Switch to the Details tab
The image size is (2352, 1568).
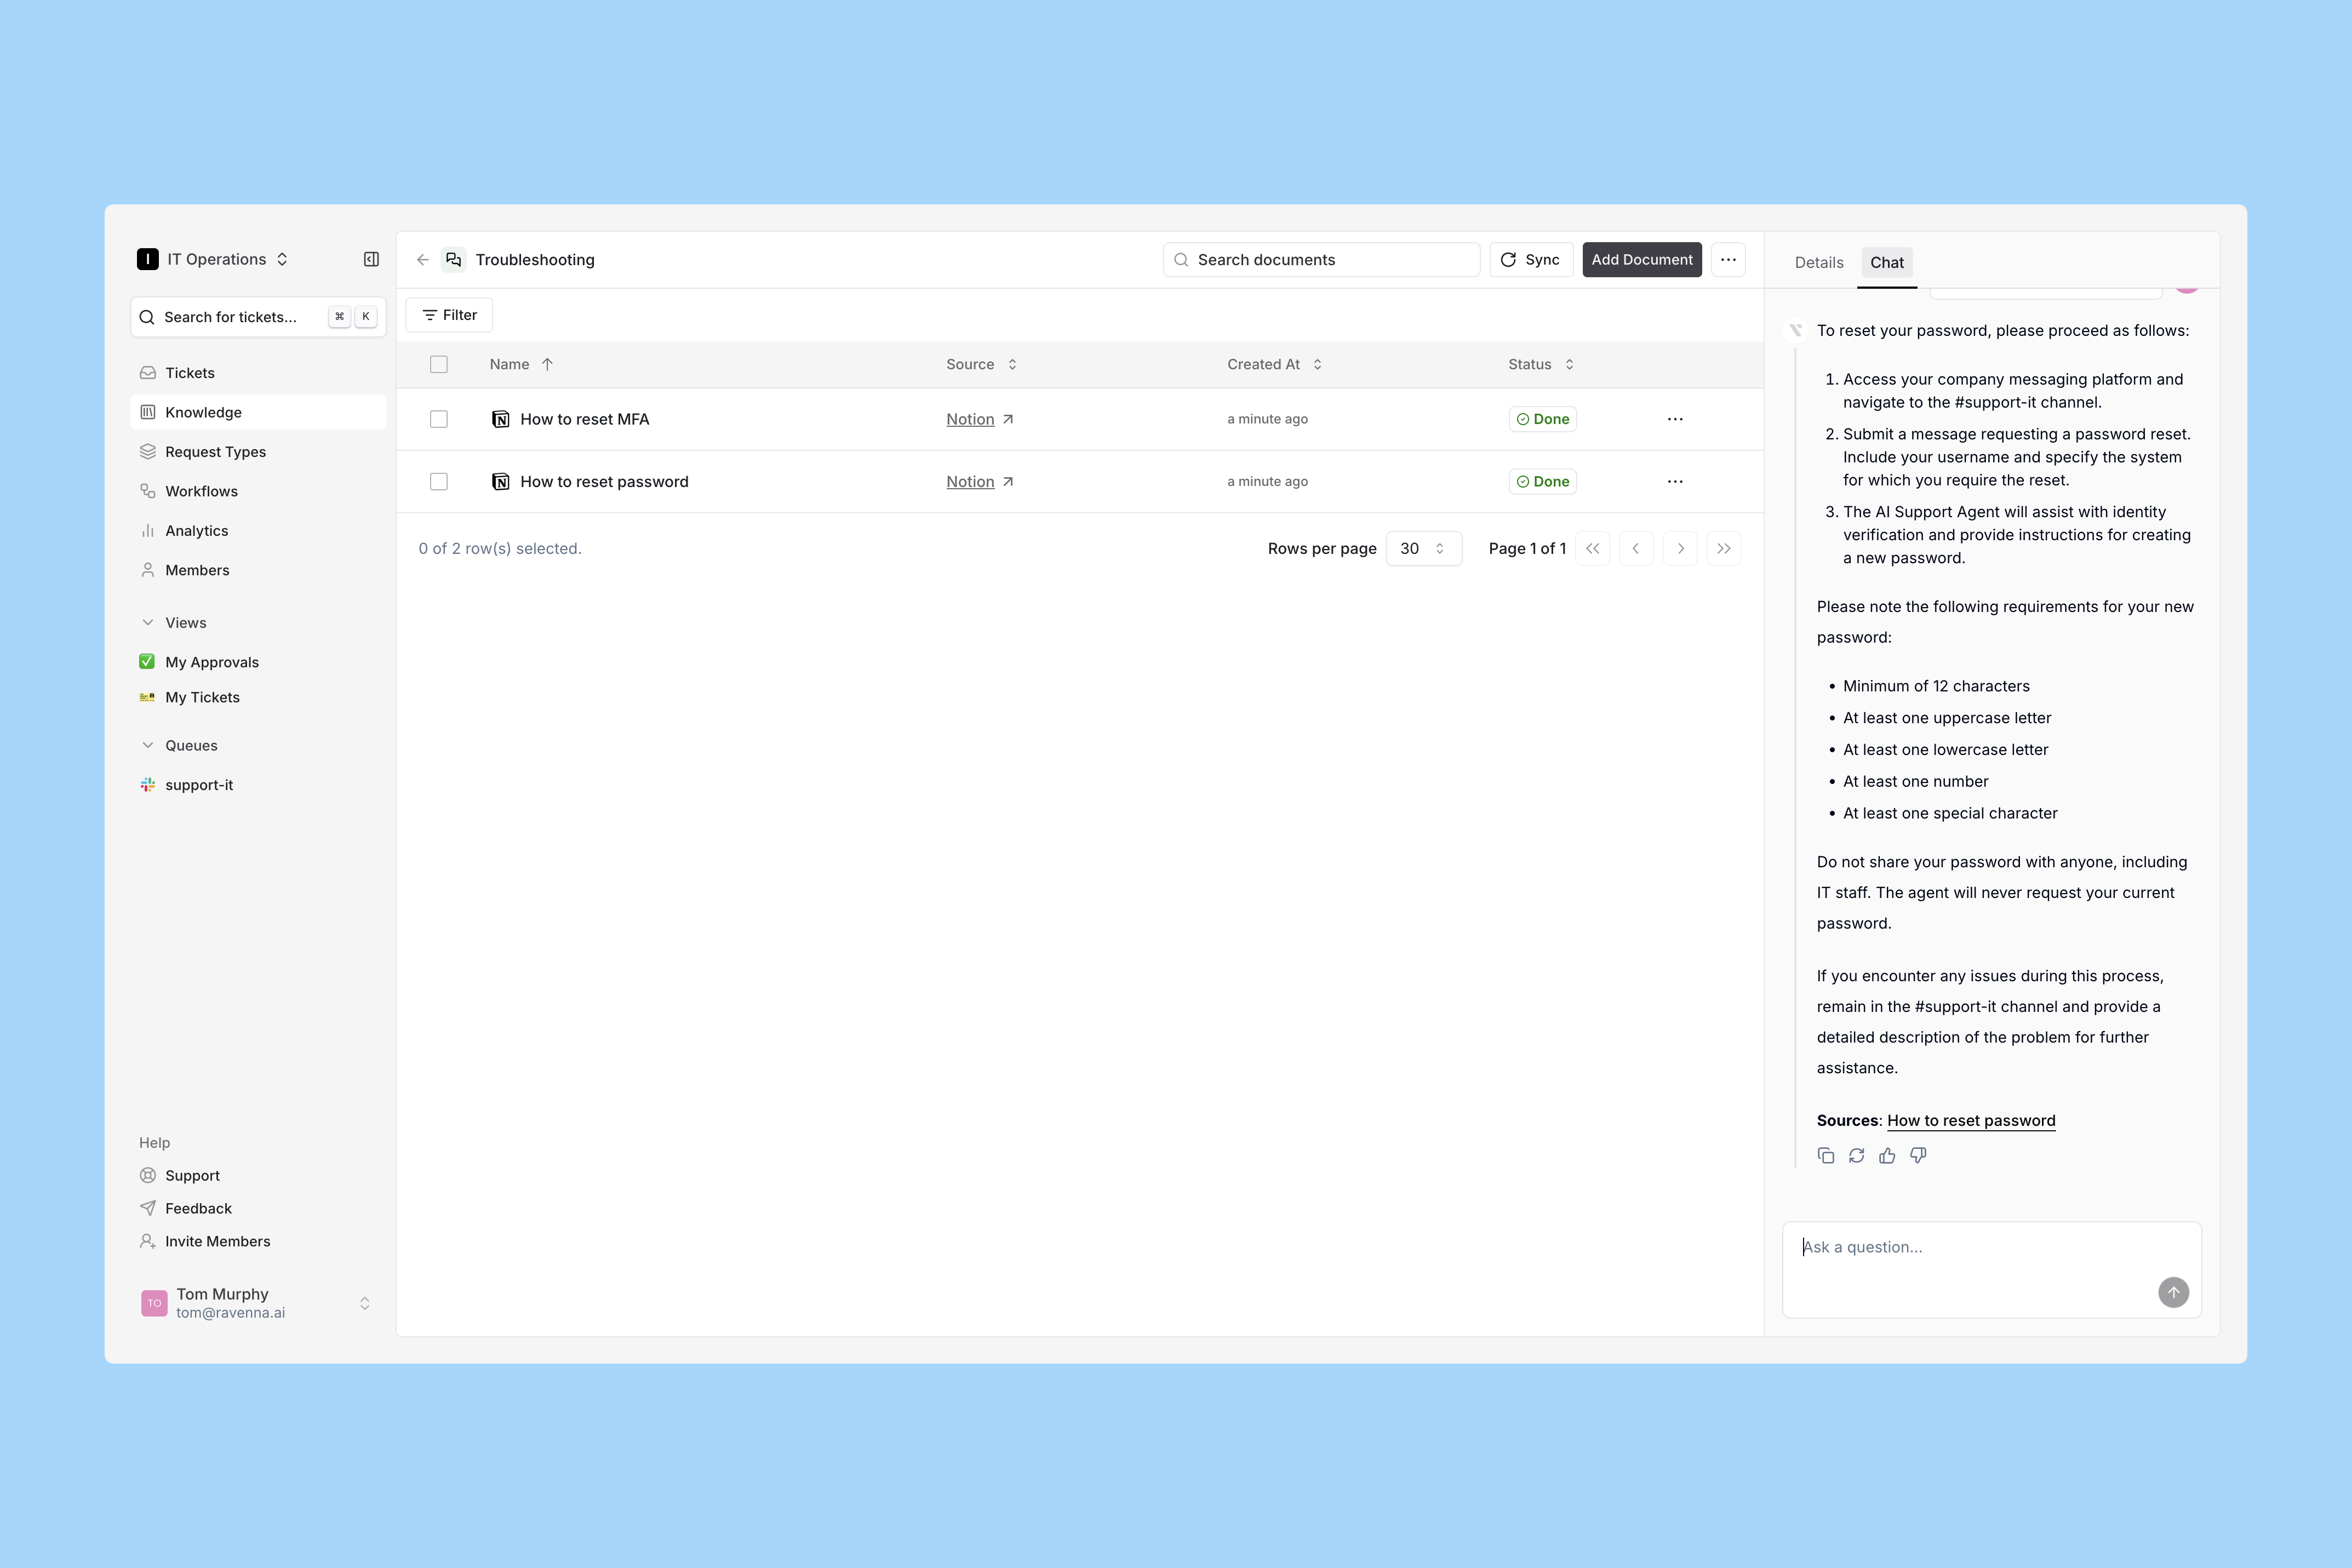[x=1818, y=263]
